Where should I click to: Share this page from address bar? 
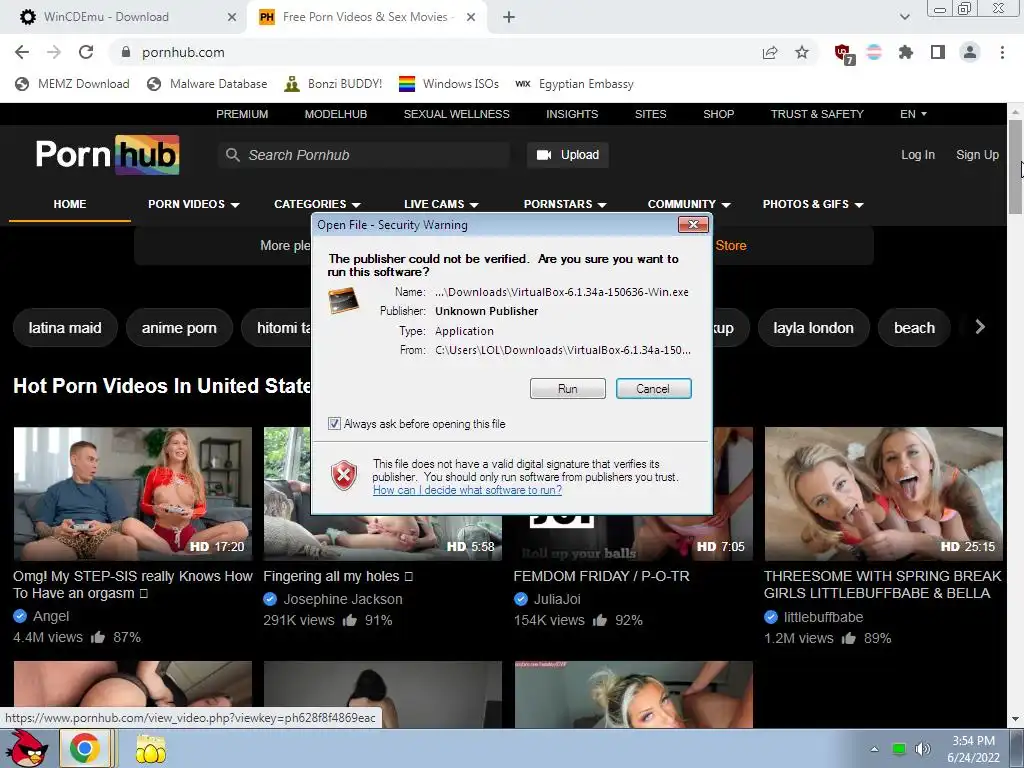pos(770,52)
